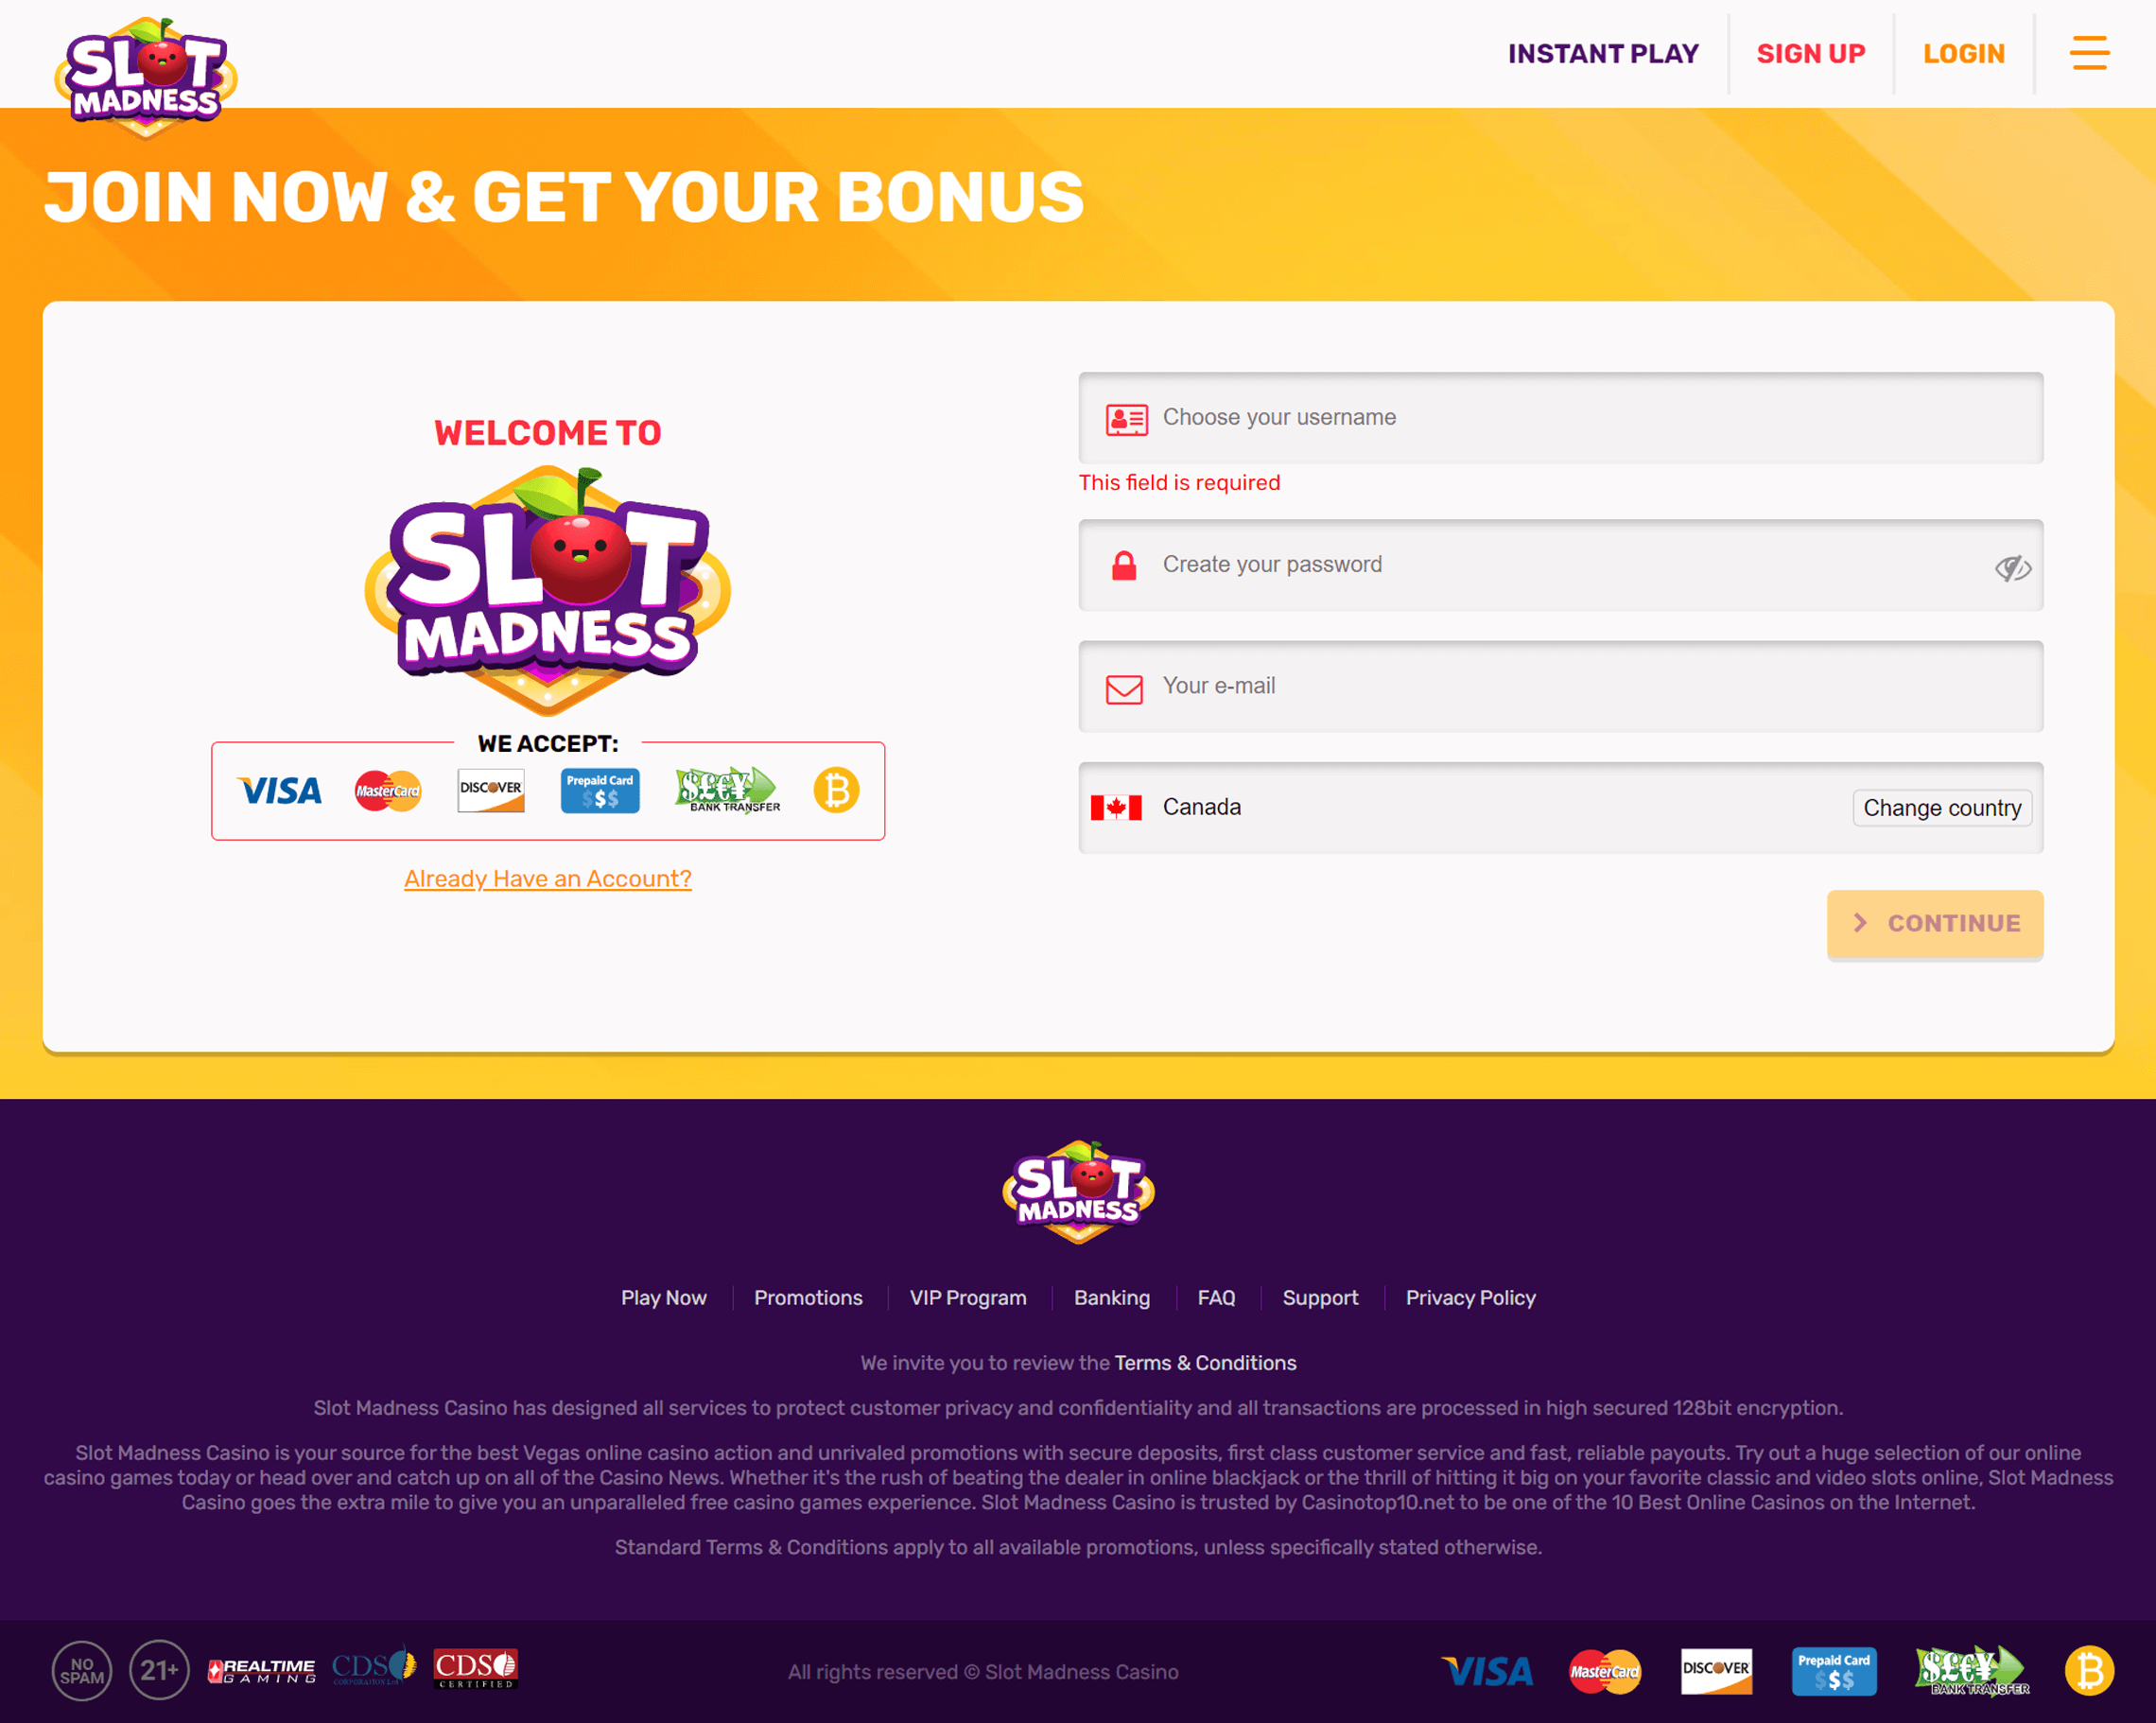
Task: Click the footer Slot Madness logo
Action: [1078, 1192]
